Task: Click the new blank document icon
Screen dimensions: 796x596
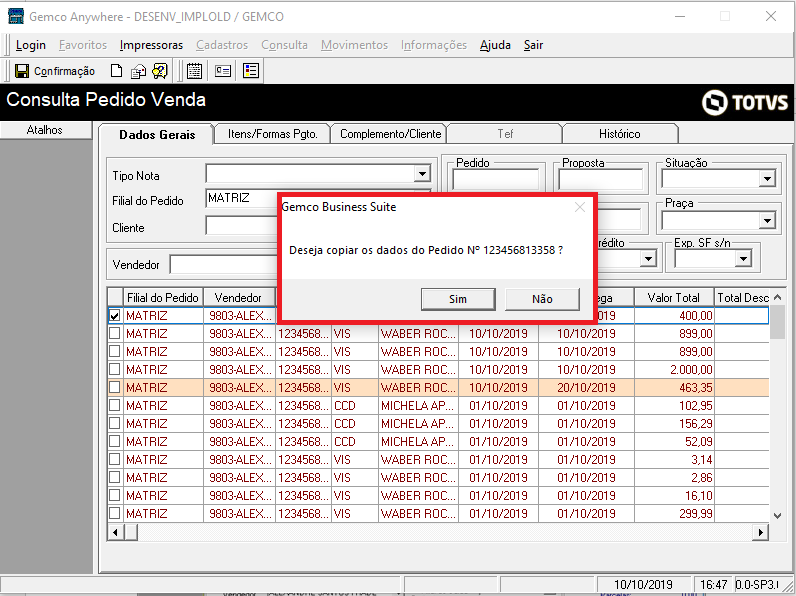Action: click(116, 71)
